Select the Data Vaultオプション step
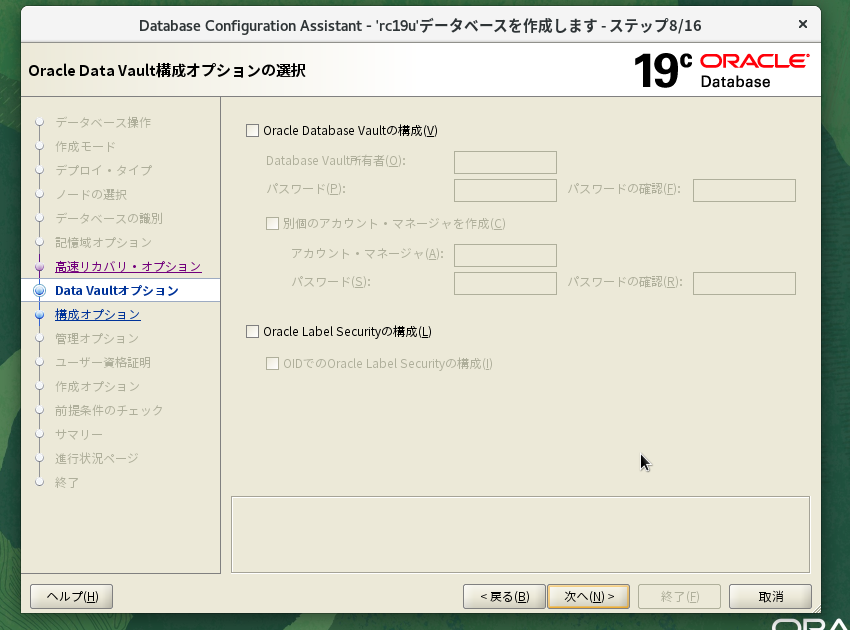Screen dimensions: 850x630 pos(117,291)
